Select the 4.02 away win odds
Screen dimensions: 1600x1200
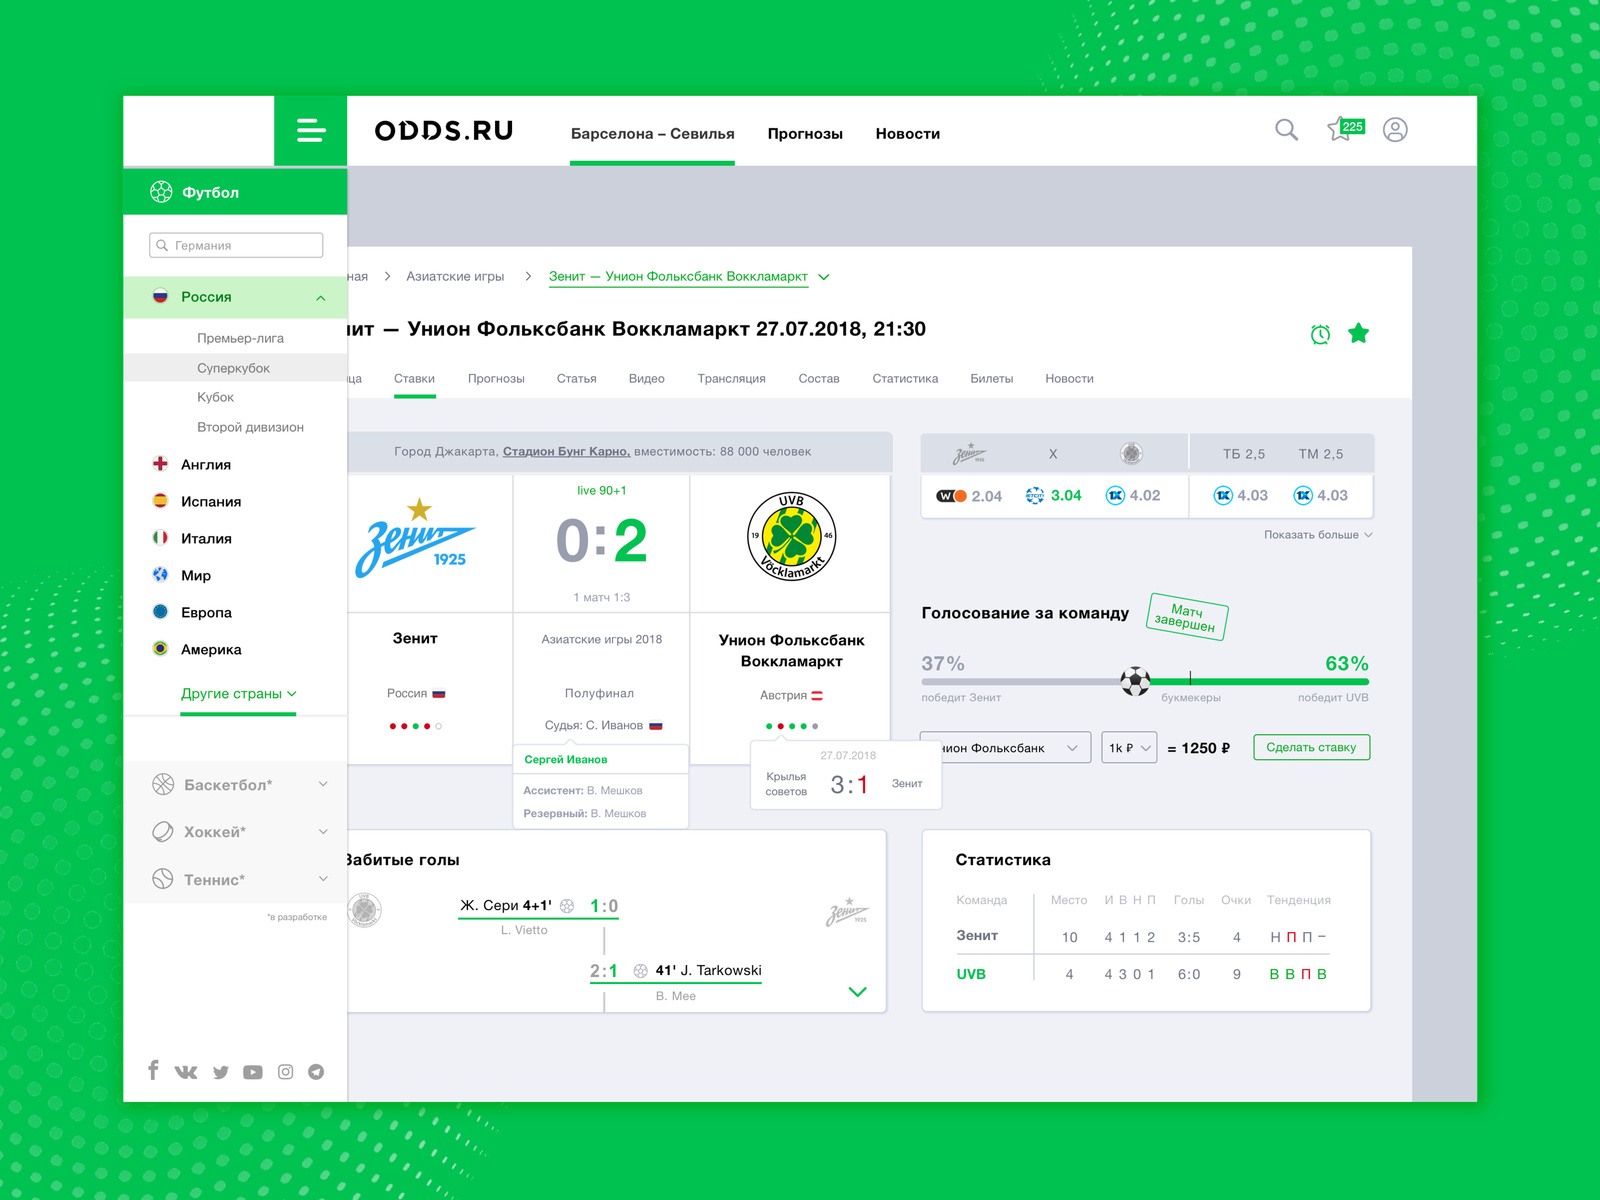click(x=1133, y=496)
